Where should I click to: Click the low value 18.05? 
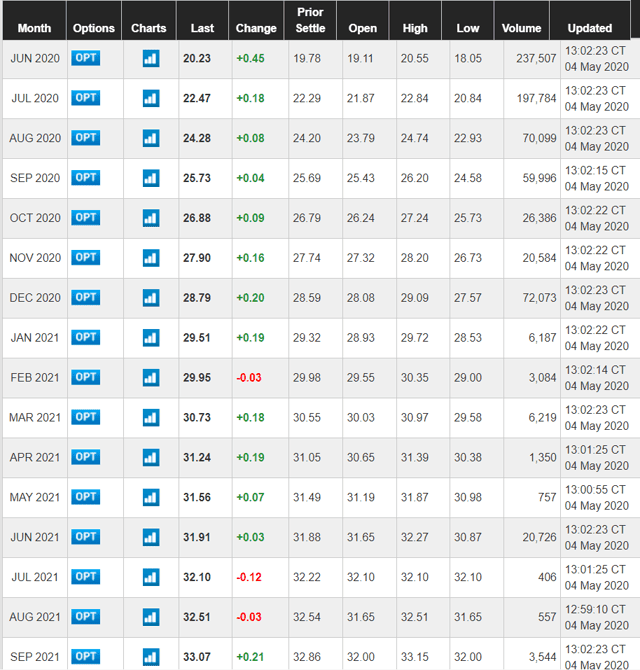(x=468, y=59)
